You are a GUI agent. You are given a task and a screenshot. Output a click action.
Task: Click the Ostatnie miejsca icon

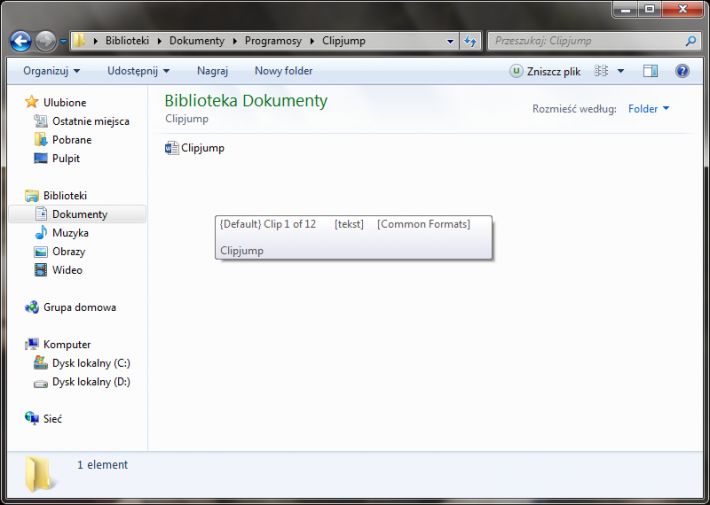[x=41, y=121]
